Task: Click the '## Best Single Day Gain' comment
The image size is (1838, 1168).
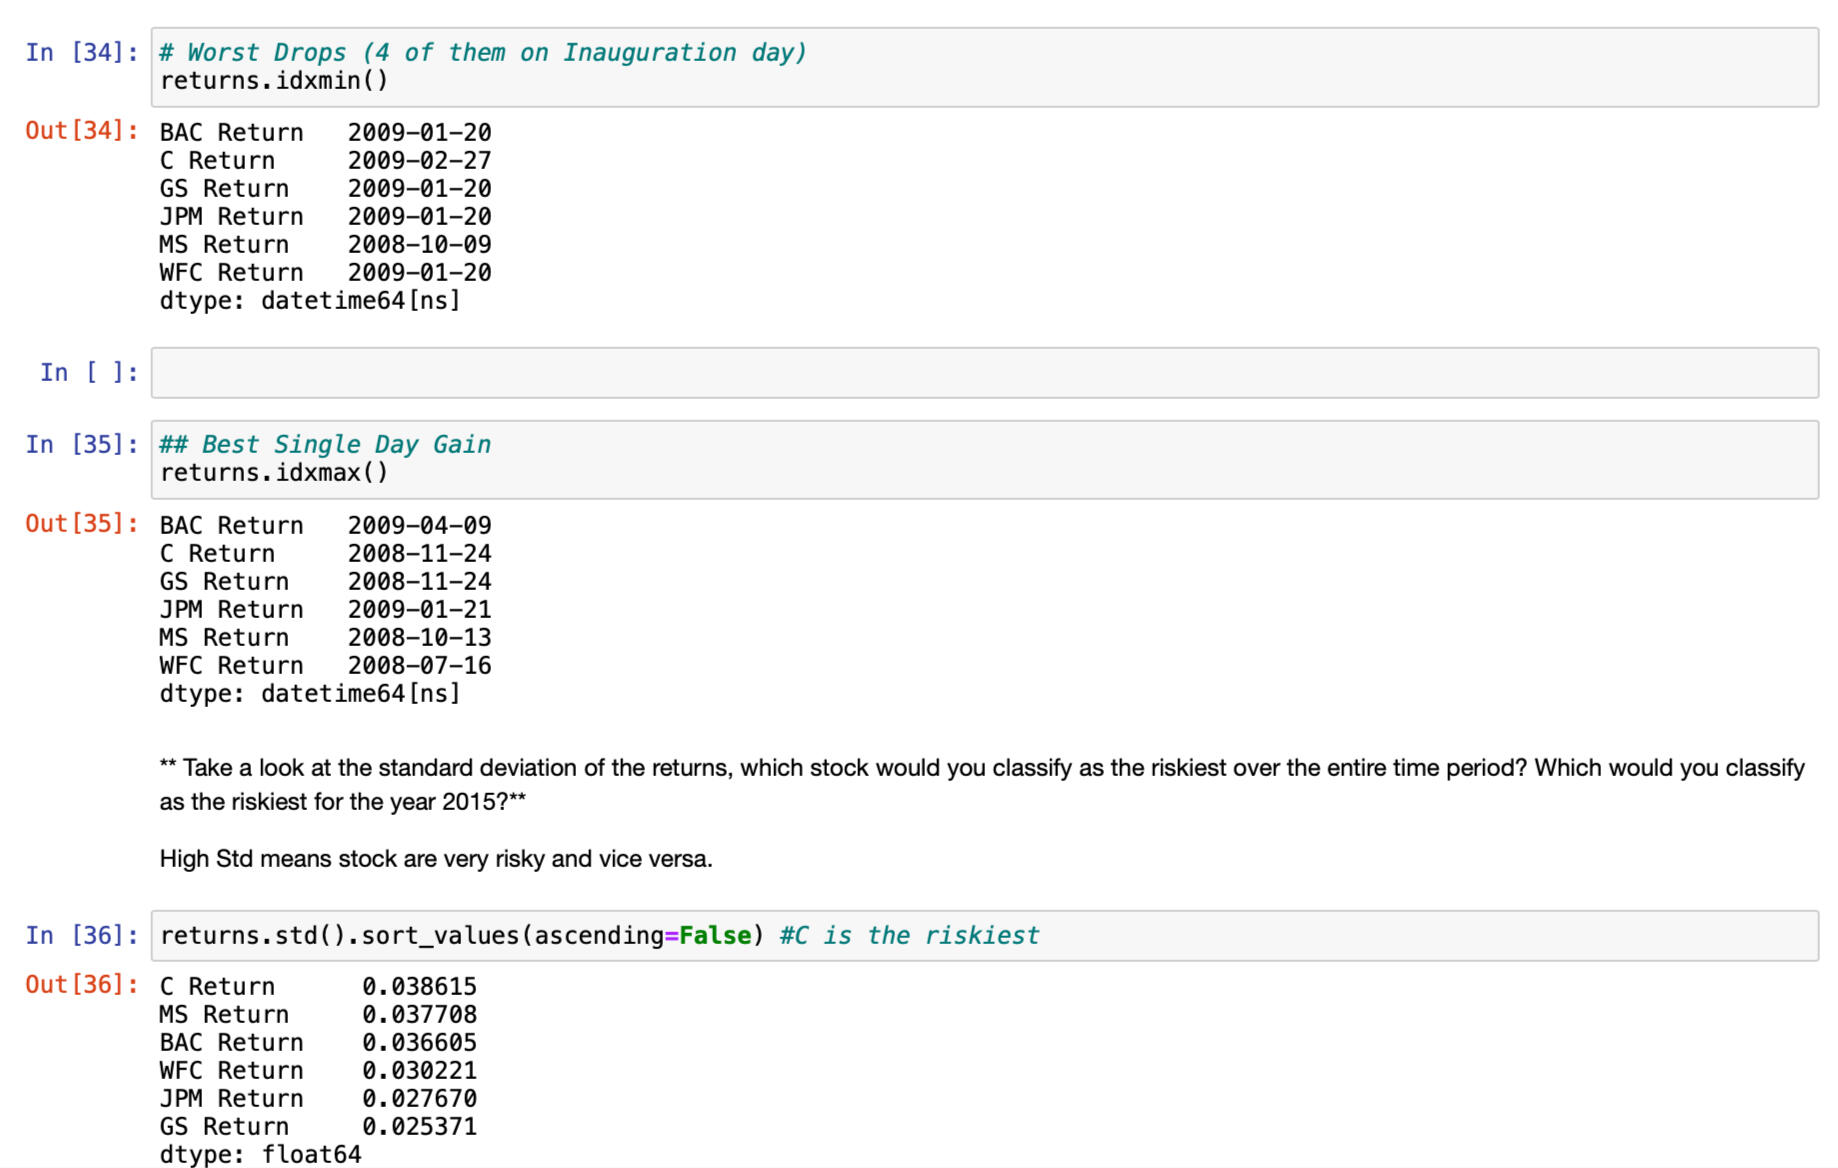Action: click(x=325, y=445)
